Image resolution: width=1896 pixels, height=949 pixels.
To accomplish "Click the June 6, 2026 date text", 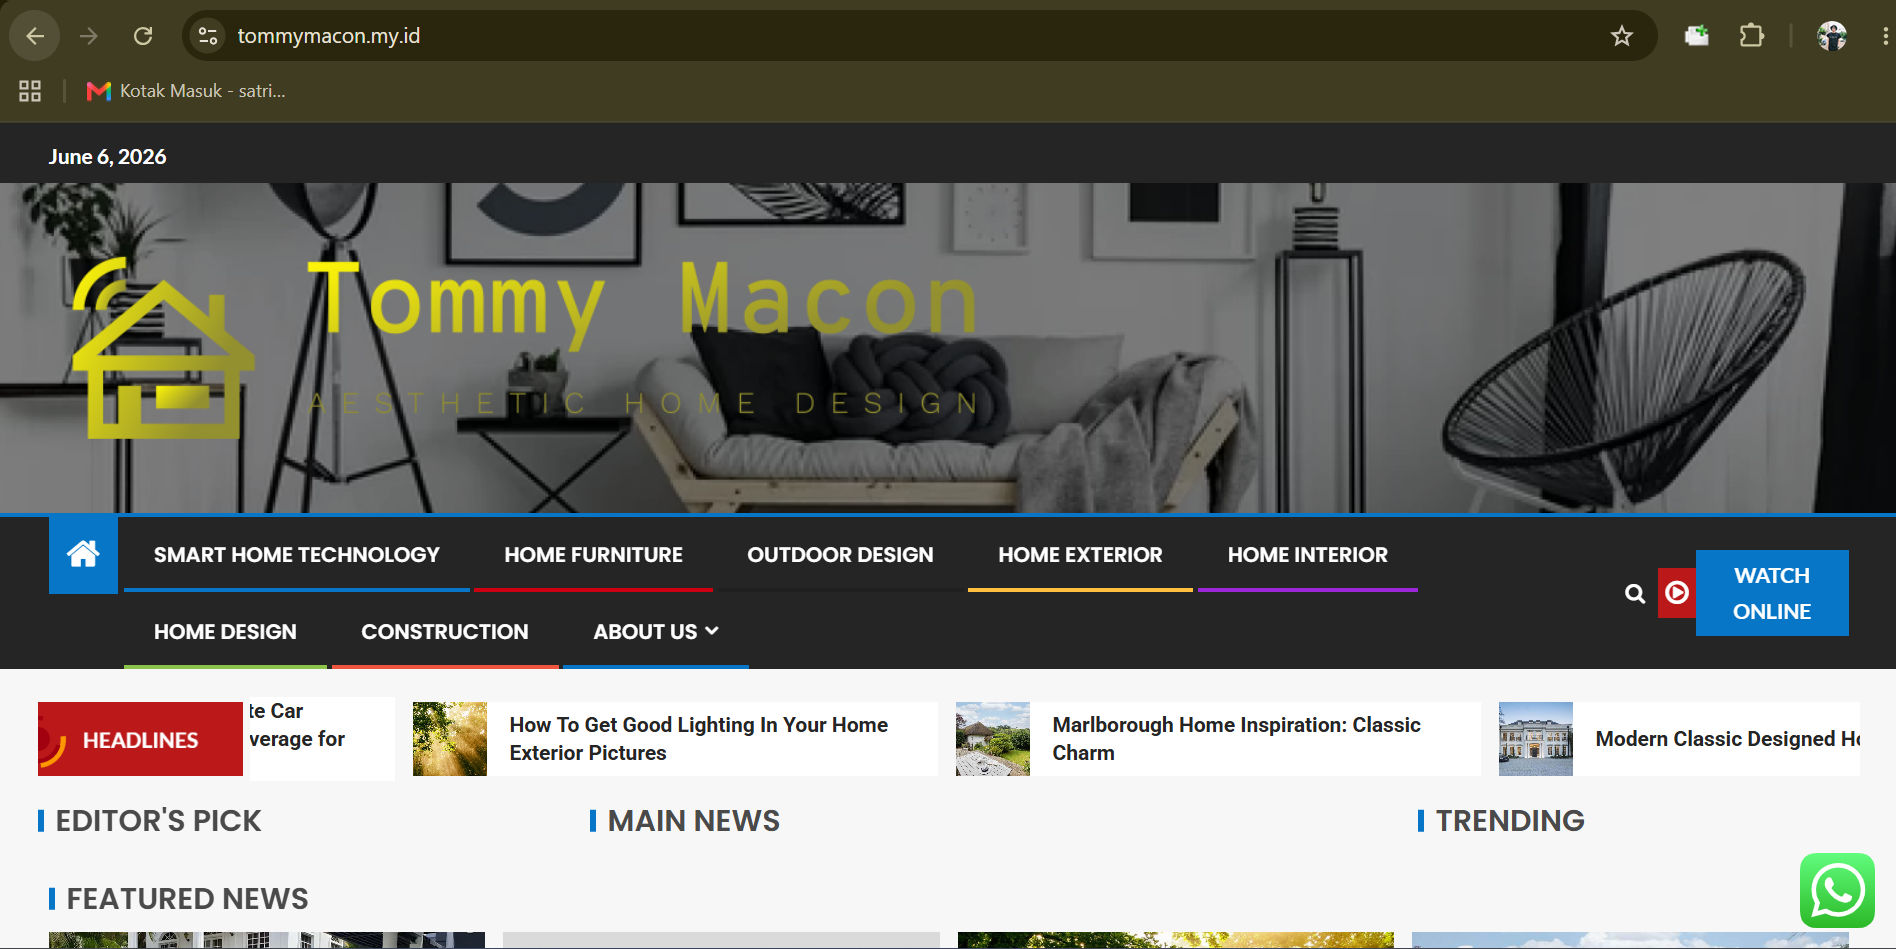I will (108, 157).
